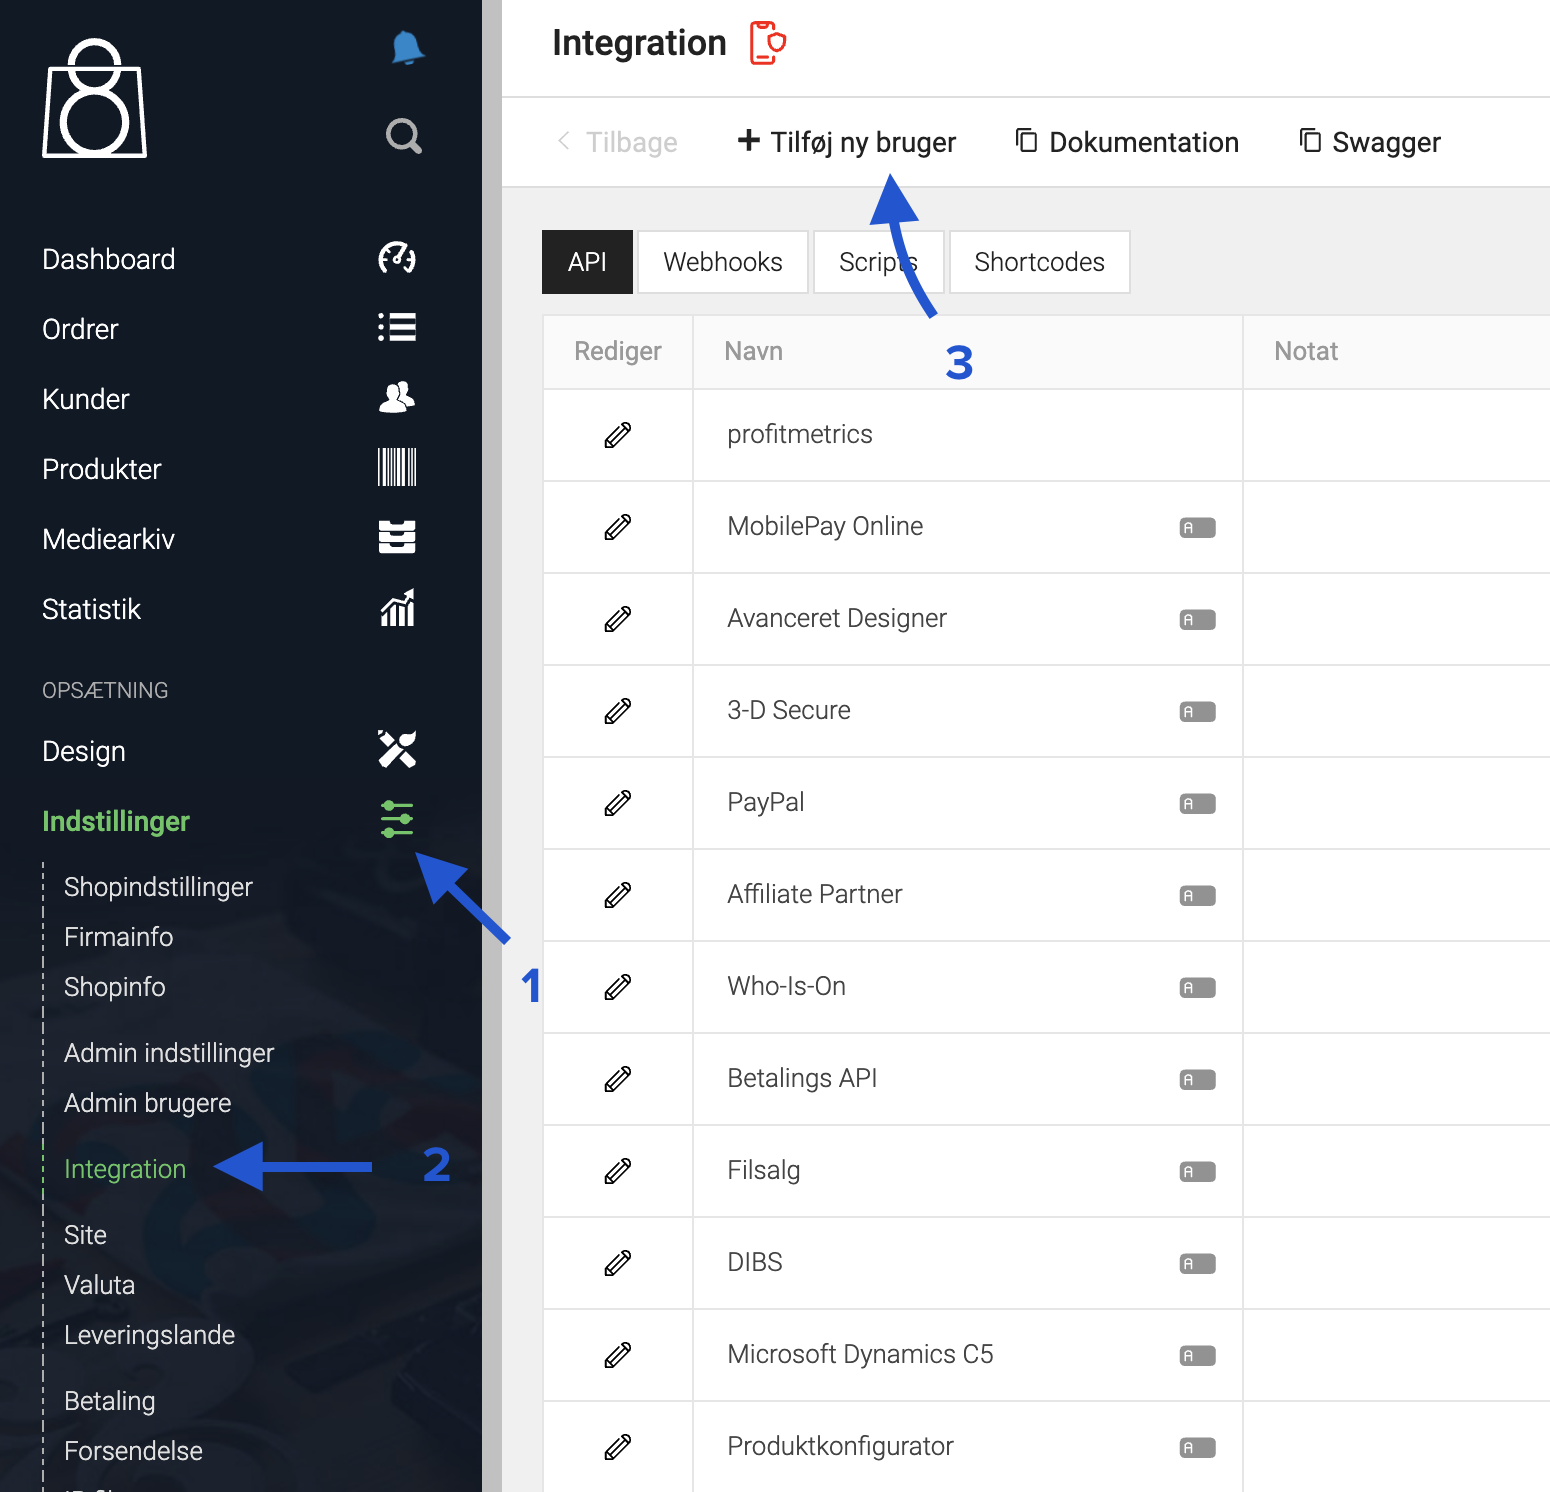Open Admin brugere submenu item
This screenshot has width=1550, height=1492.
(147, 1103)
